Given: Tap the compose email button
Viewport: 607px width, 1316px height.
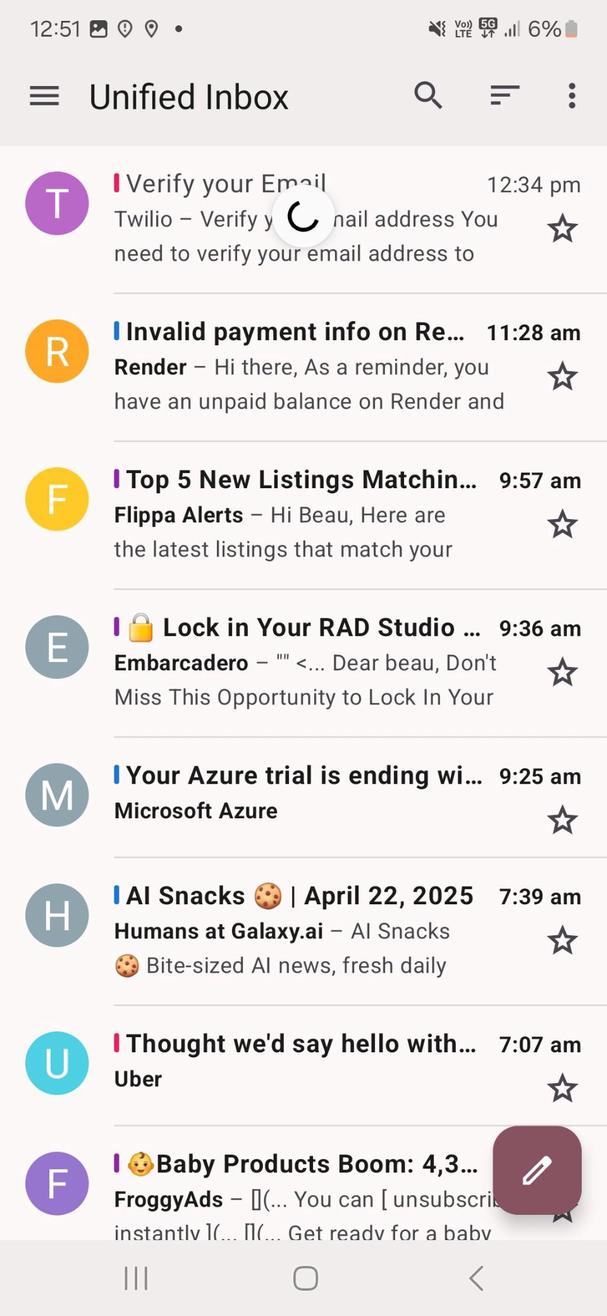Looking at the screenshot, I should click(537, 1170).
